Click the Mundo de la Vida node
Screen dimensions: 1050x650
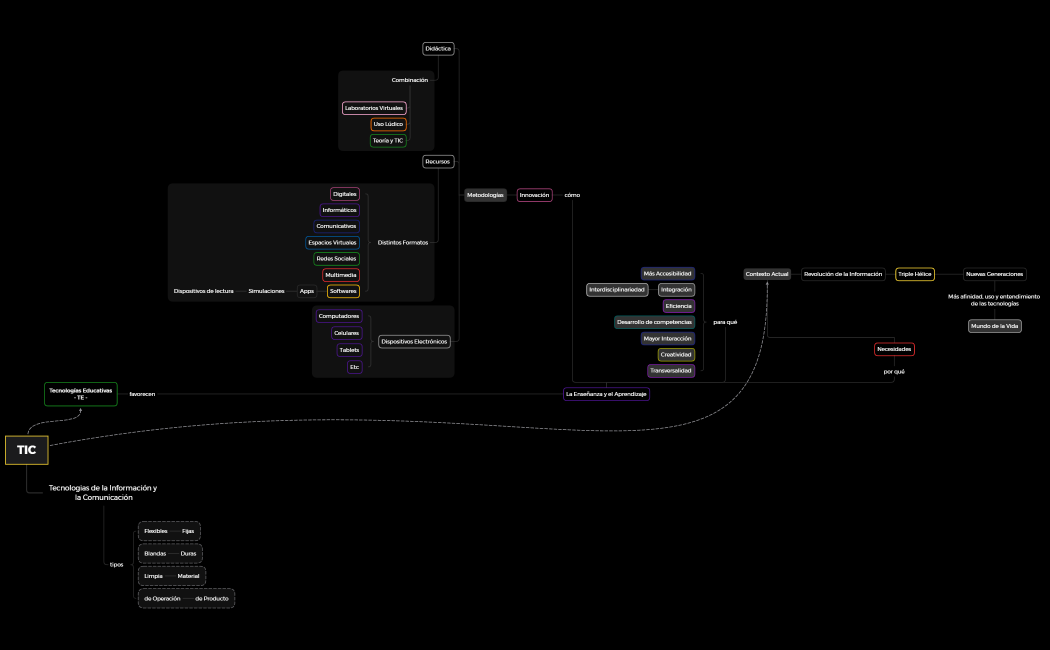994,326
